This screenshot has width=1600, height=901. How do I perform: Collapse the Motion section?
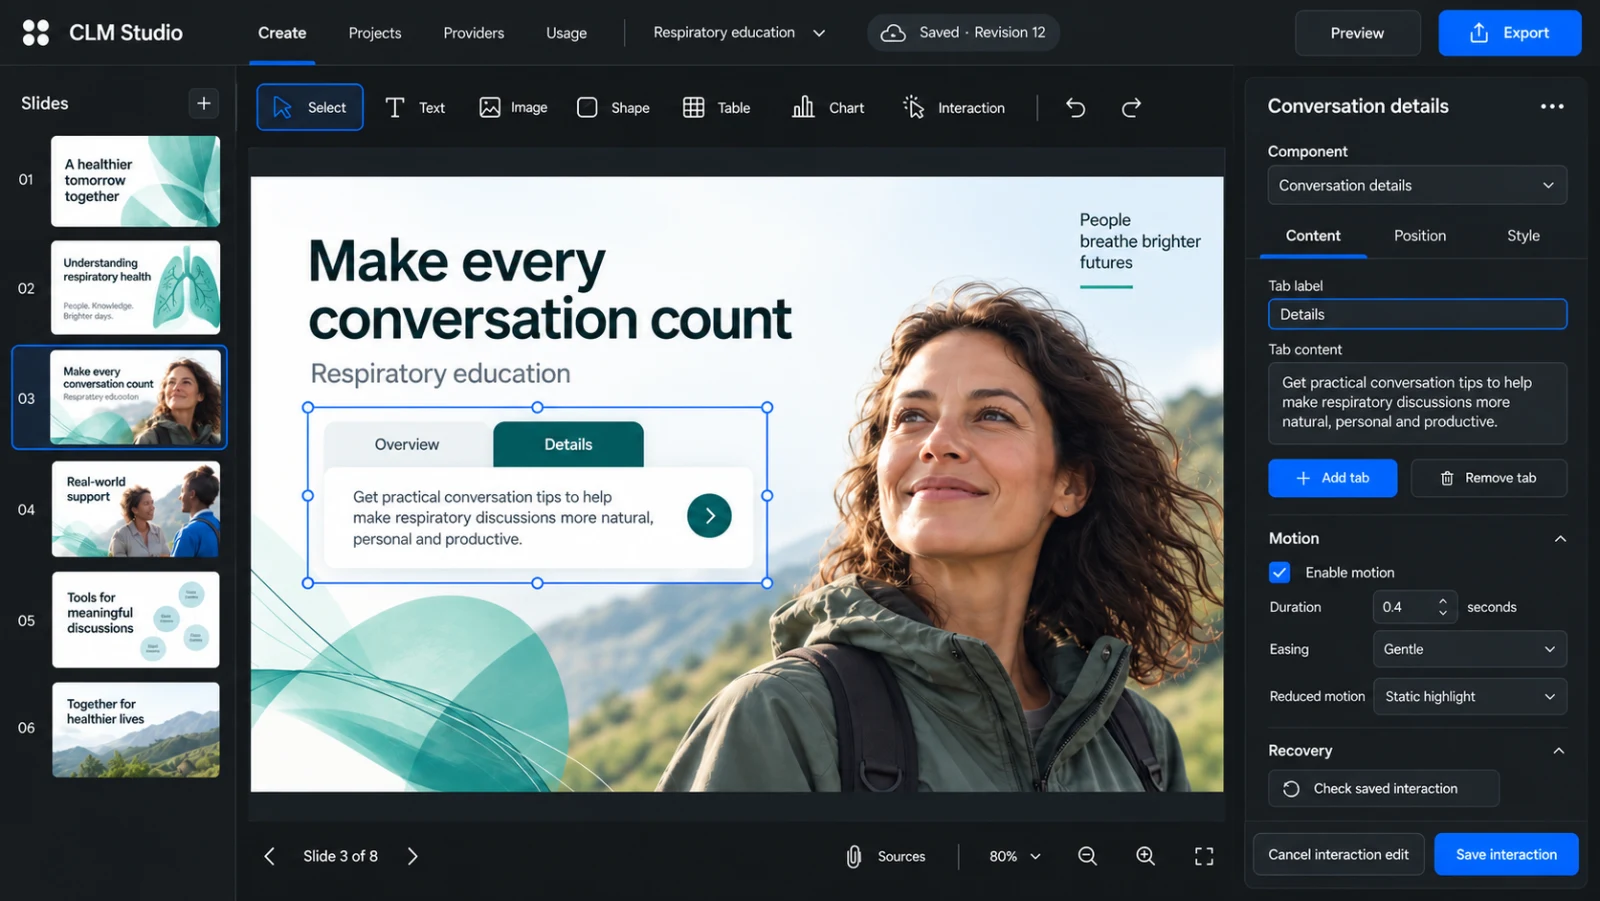[1560, 539]
